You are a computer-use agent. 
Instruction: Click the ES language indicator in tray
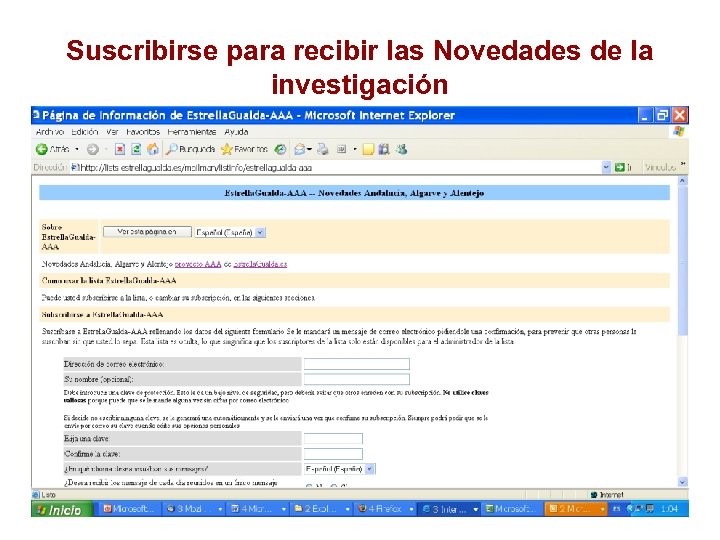[617, 509]
